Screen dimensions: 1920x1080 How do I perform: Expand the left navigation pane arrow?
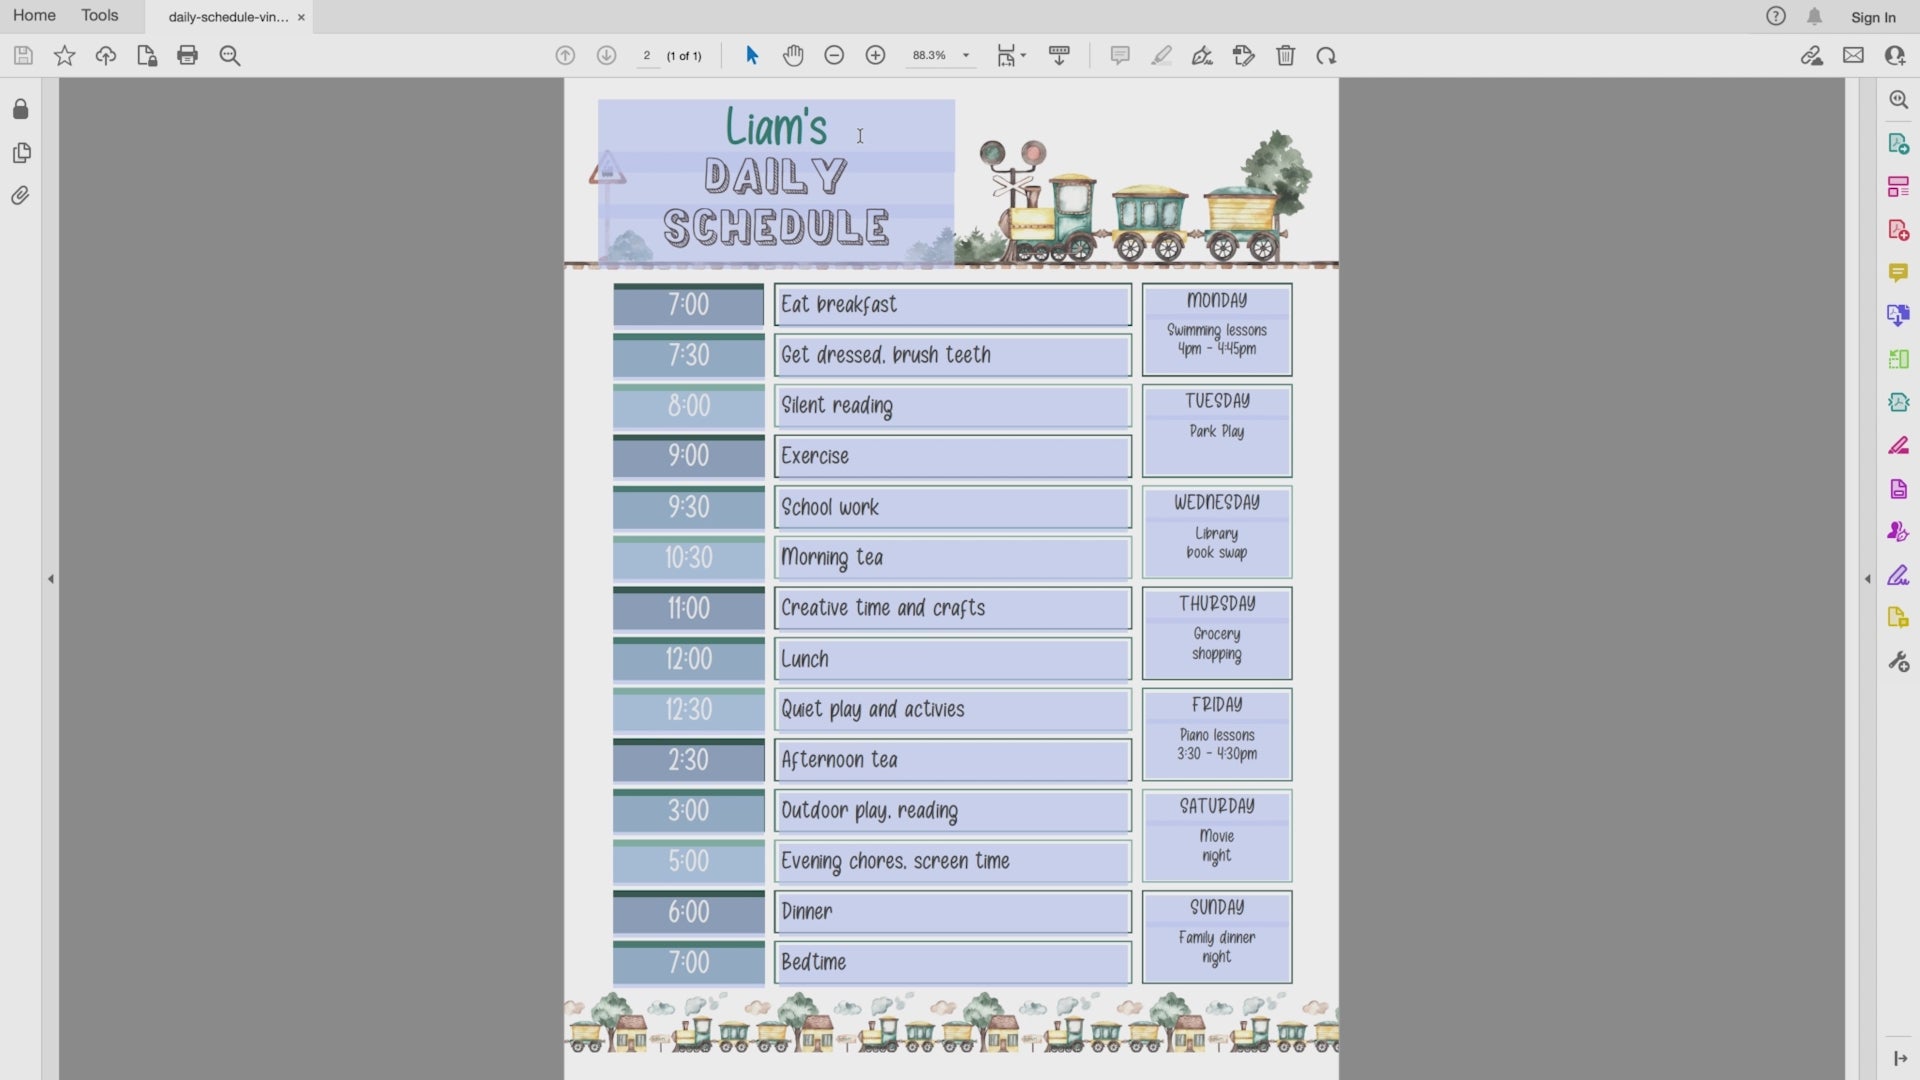51,579
